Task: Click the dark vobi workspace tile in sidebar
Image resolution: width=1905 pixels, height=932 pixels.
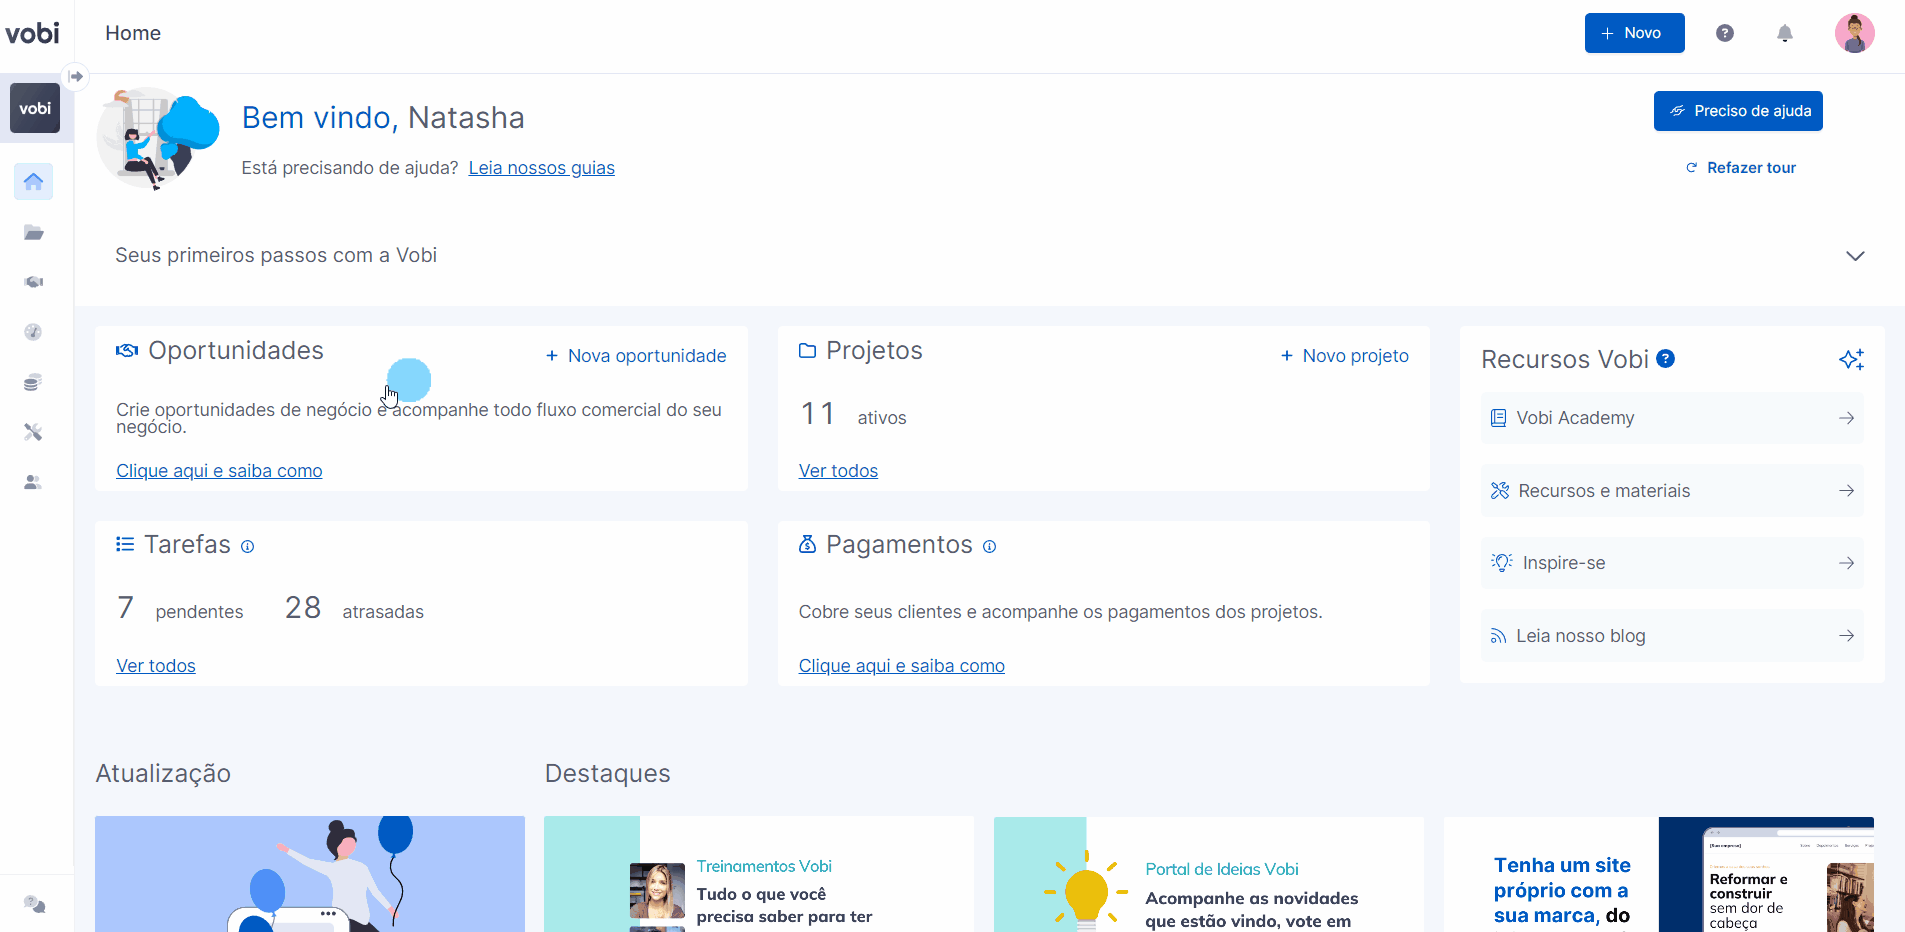Action: [35, 108]
